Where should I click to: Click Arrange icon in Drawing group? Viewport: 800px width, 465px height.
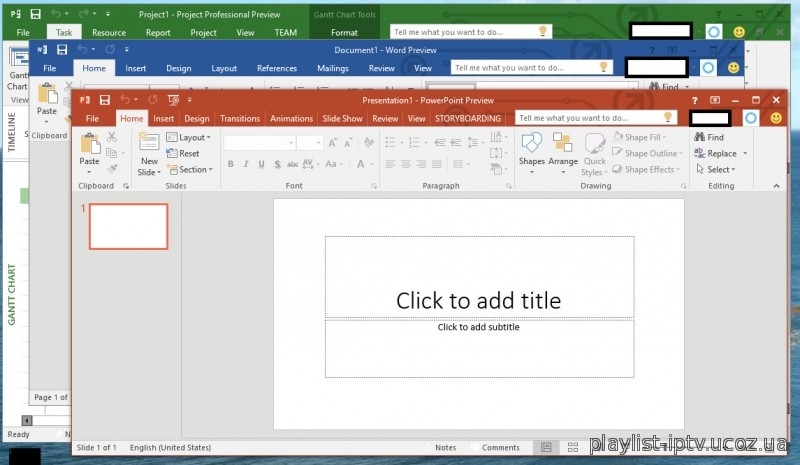[x=562, y=143]
